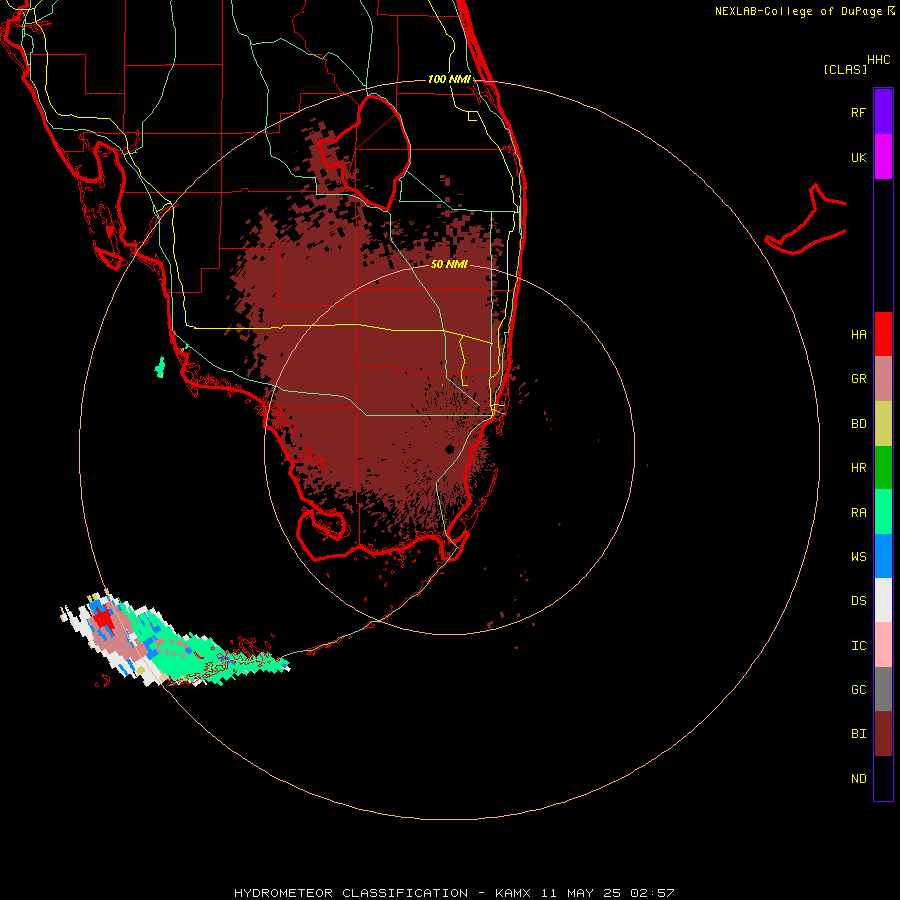Click the RA legend label
The width and height of the screenshot is (900, 900).
859,513
